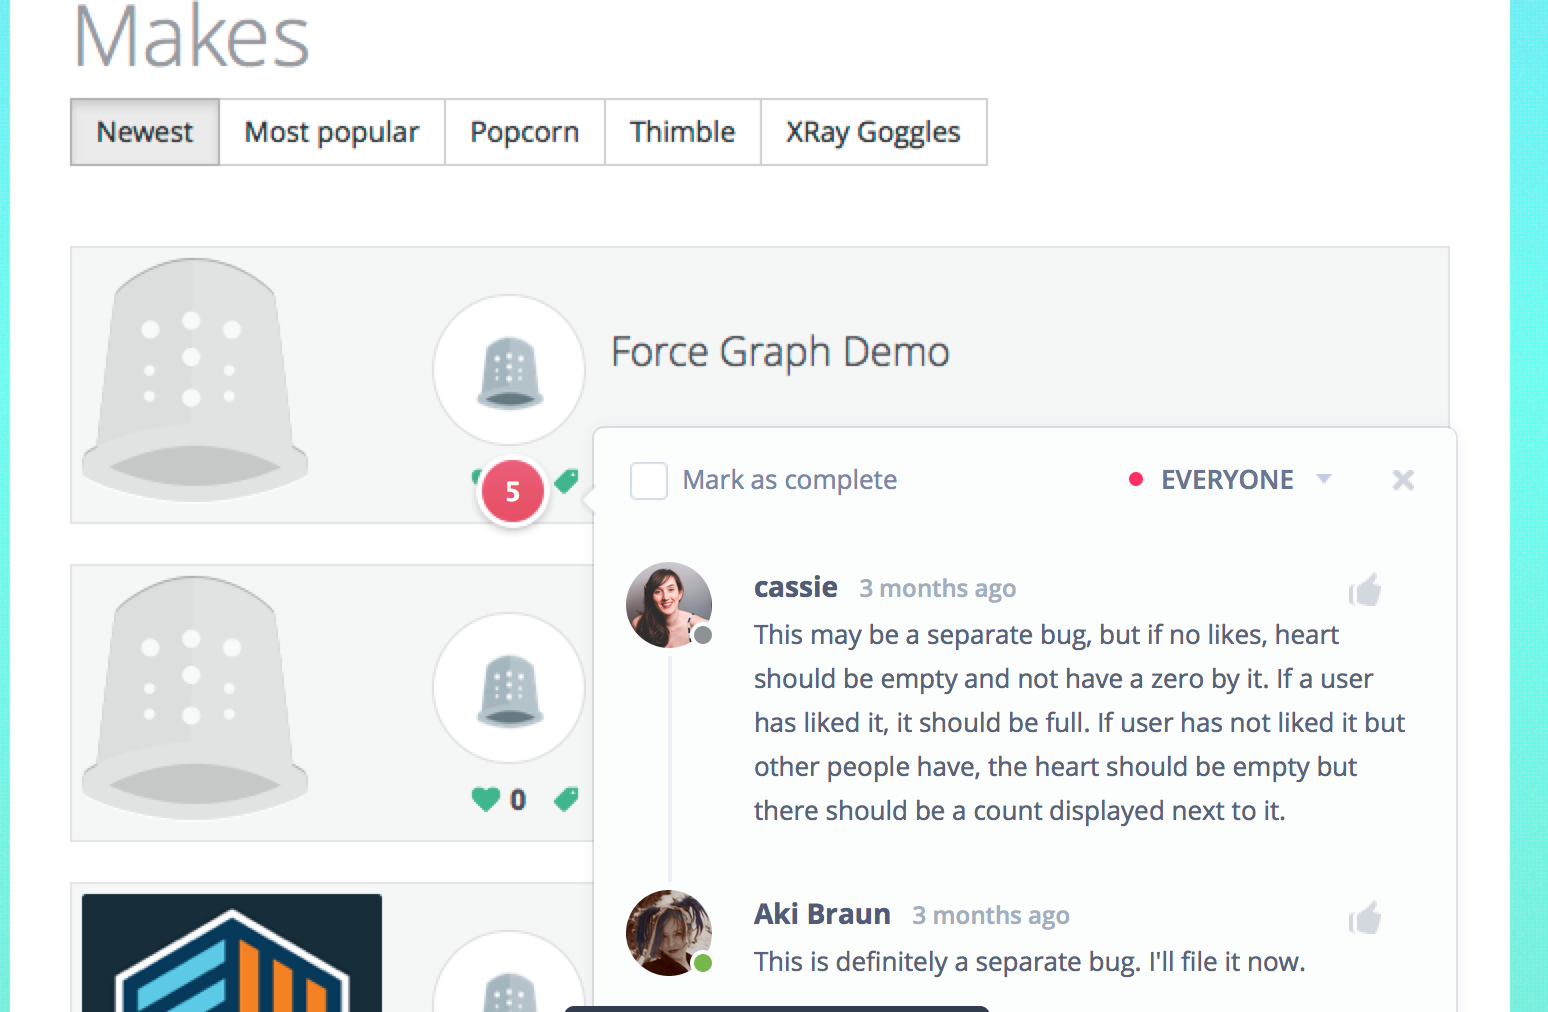Screen dimensions: 1548x1012
Task: Switch to the Most popular tab
Action: pyautogui.click(x=332, y=132)
